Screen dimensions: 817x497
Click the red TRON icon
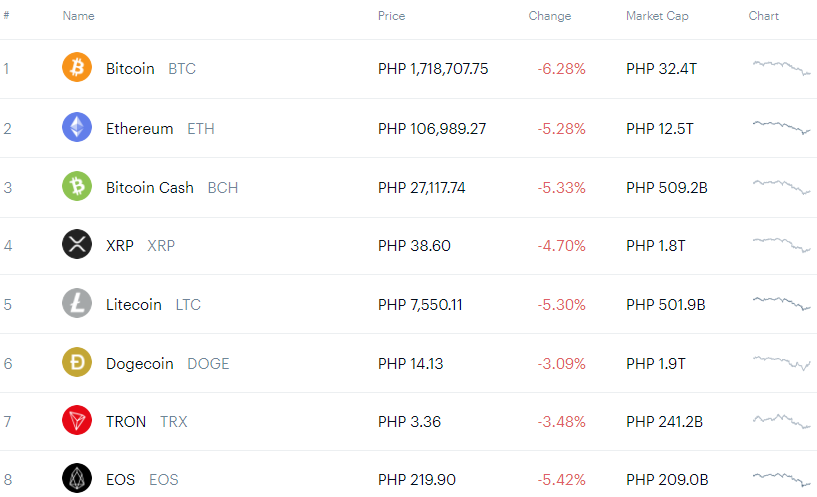[77, 420]
